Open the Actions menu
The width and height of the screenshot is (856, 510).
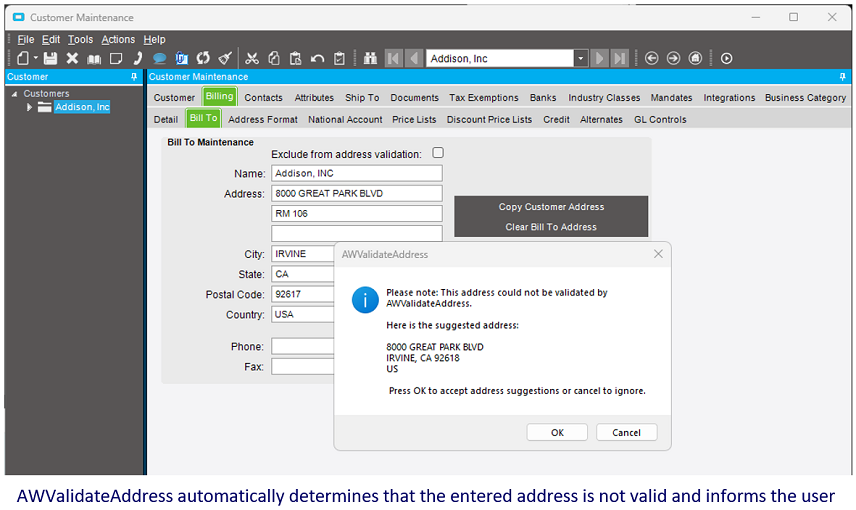(x=118, y=39)
